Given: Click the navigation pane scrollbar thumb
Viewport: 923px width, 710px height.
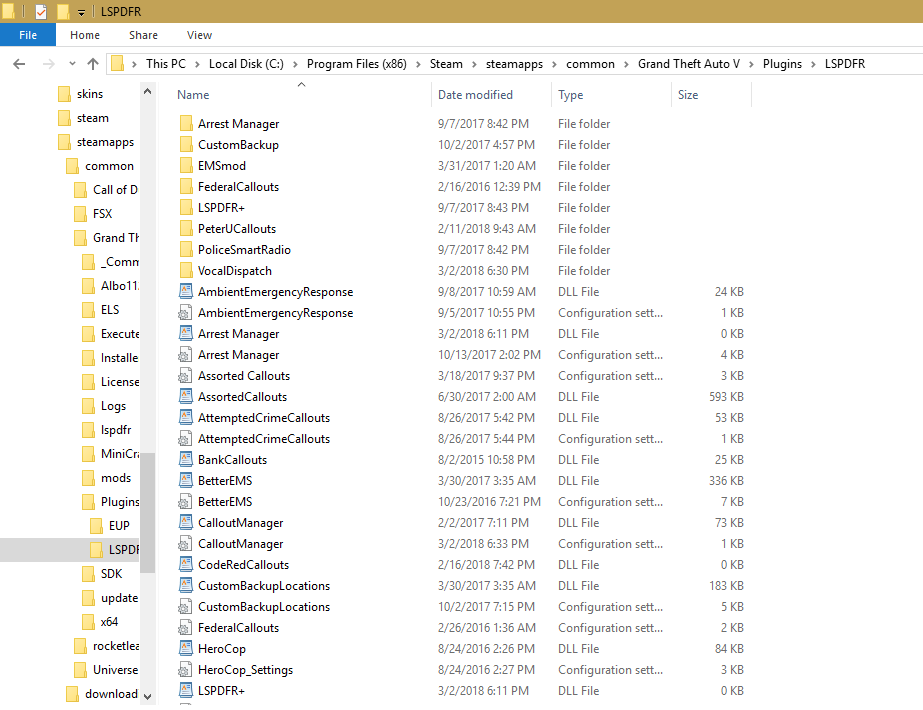Looking at the screenshot, I should click(147, 512).
